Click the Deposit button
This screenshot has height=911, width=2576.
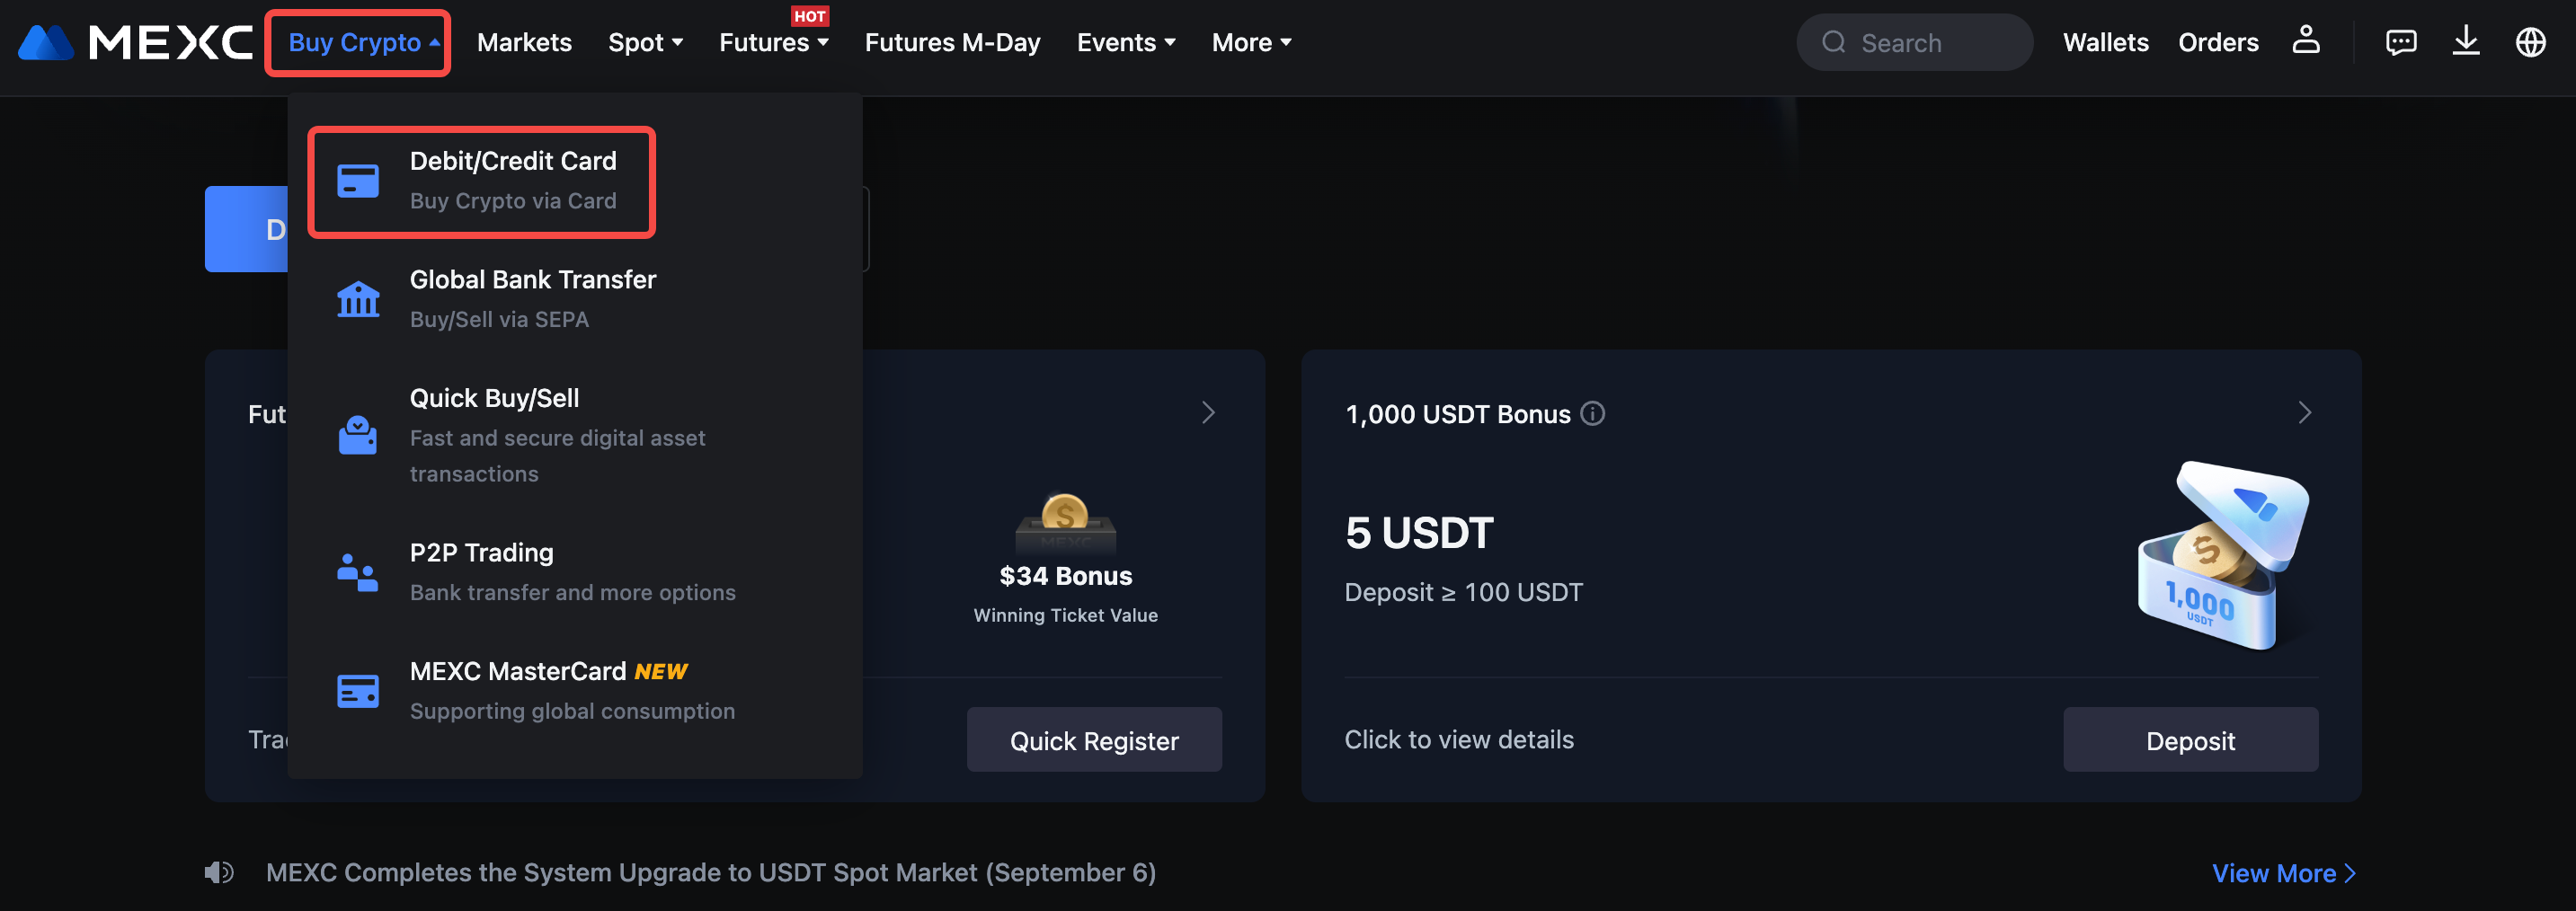pos(2190,740)
